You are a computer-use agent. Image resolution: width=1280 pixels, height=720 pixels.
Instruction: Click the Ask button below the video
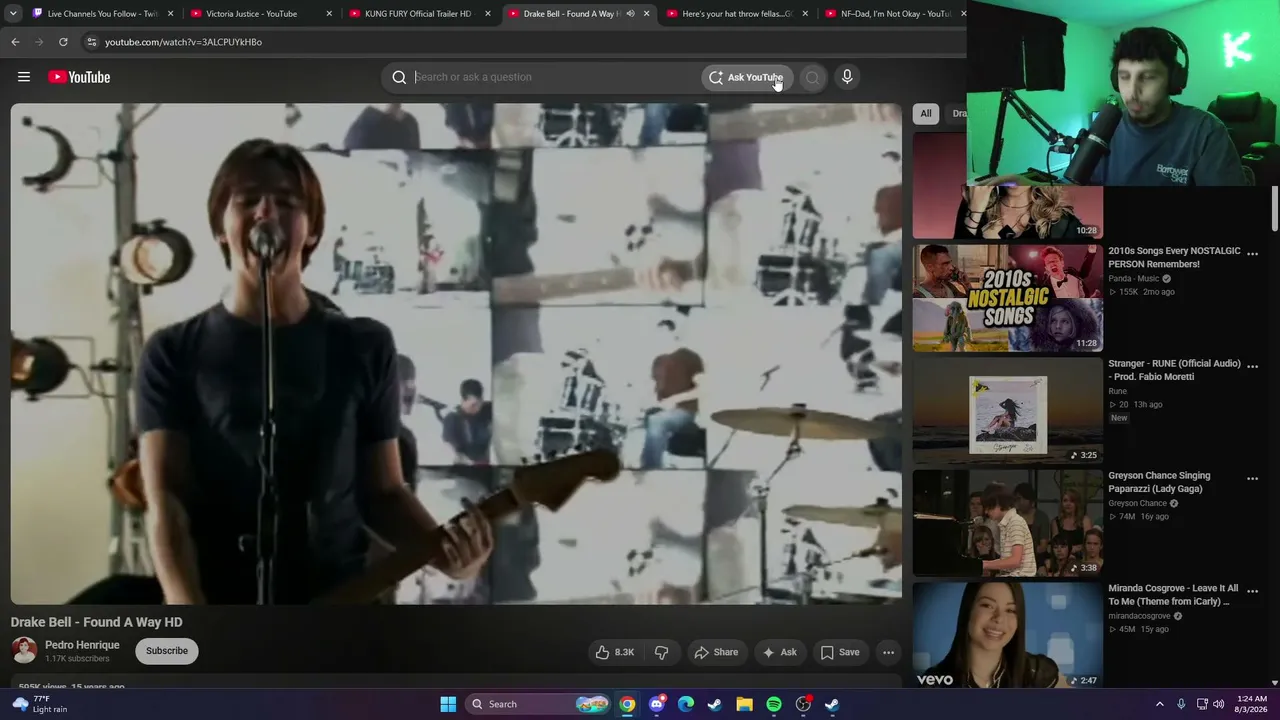click(x=780, y=652)
